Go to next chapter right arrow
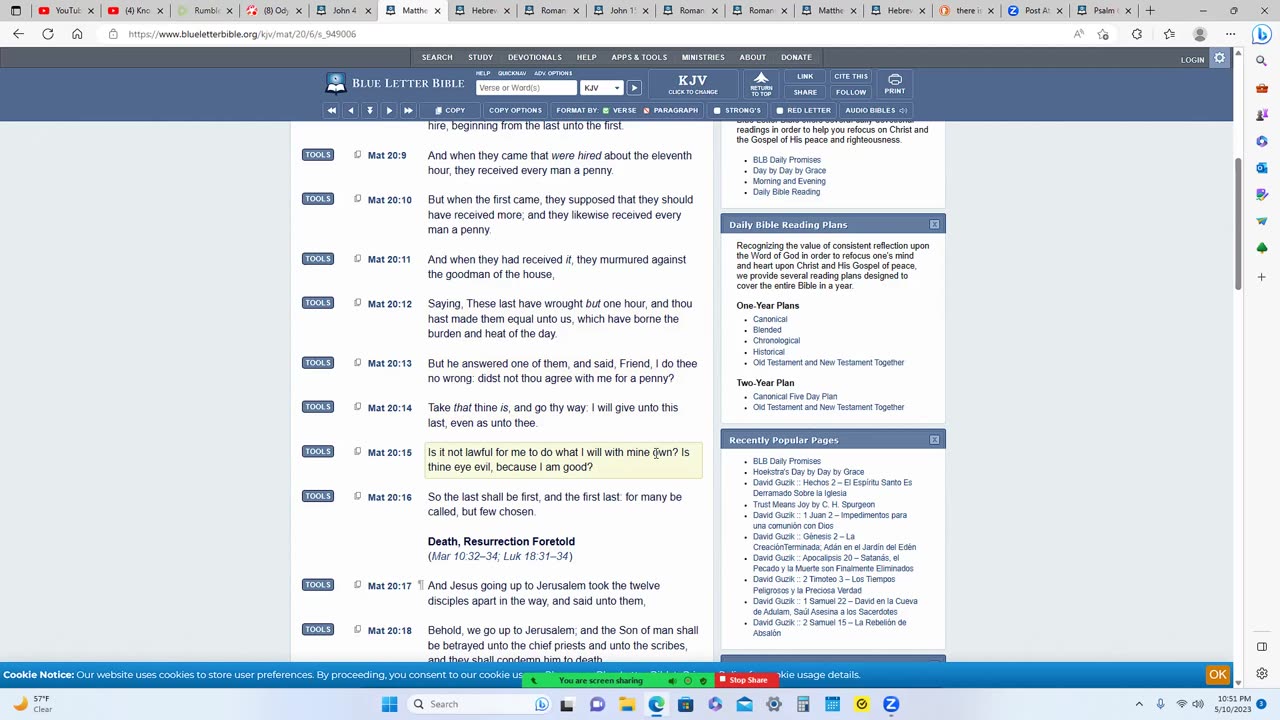The image size is (1280, 720). [x=389, y=110]
